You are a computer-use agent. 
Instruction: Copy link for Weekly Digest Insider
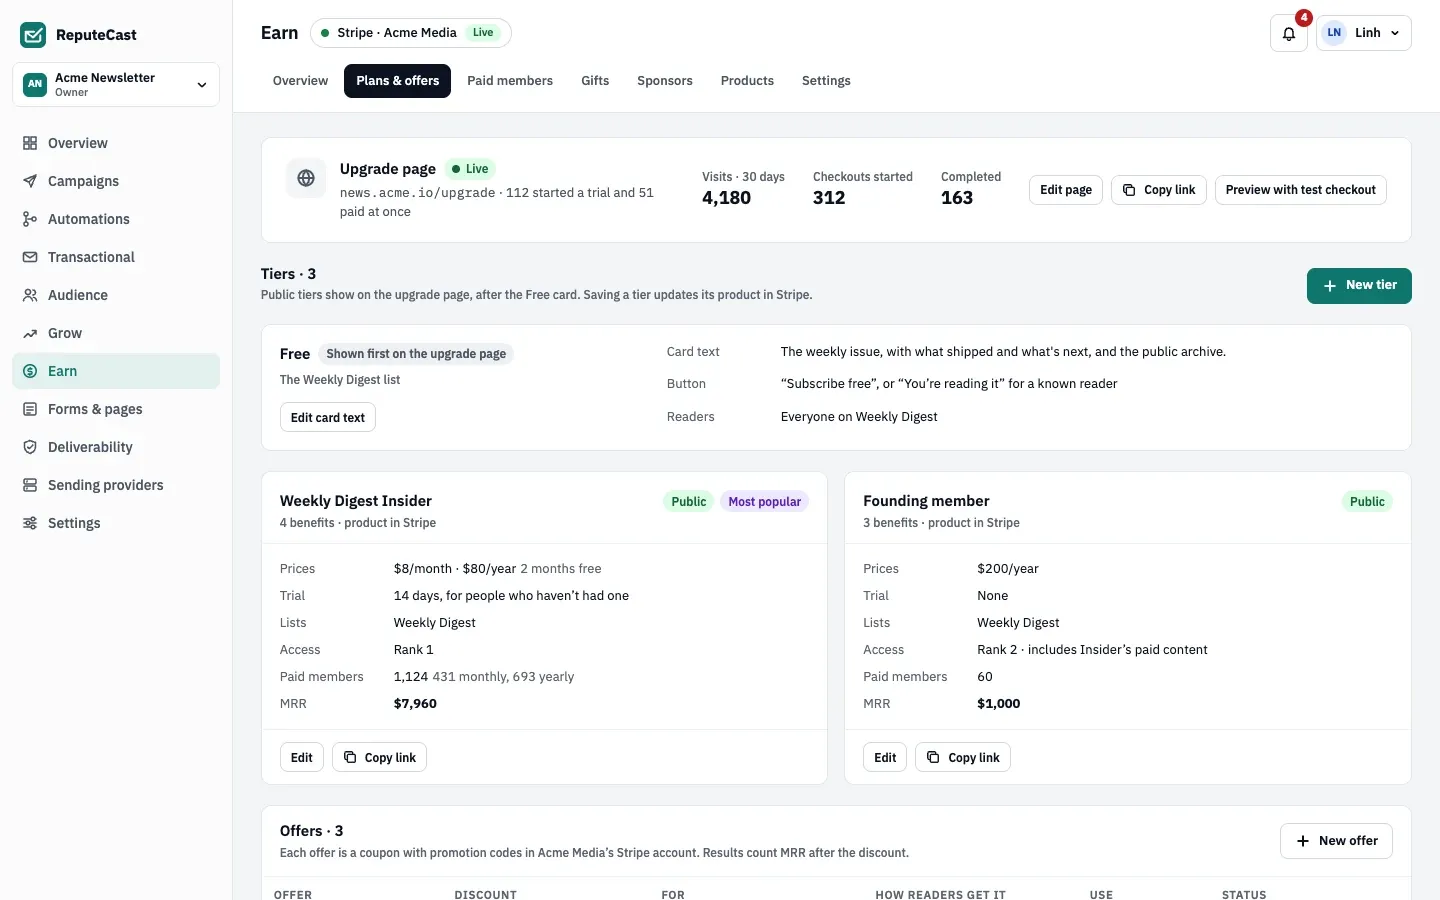coord(379,757)
